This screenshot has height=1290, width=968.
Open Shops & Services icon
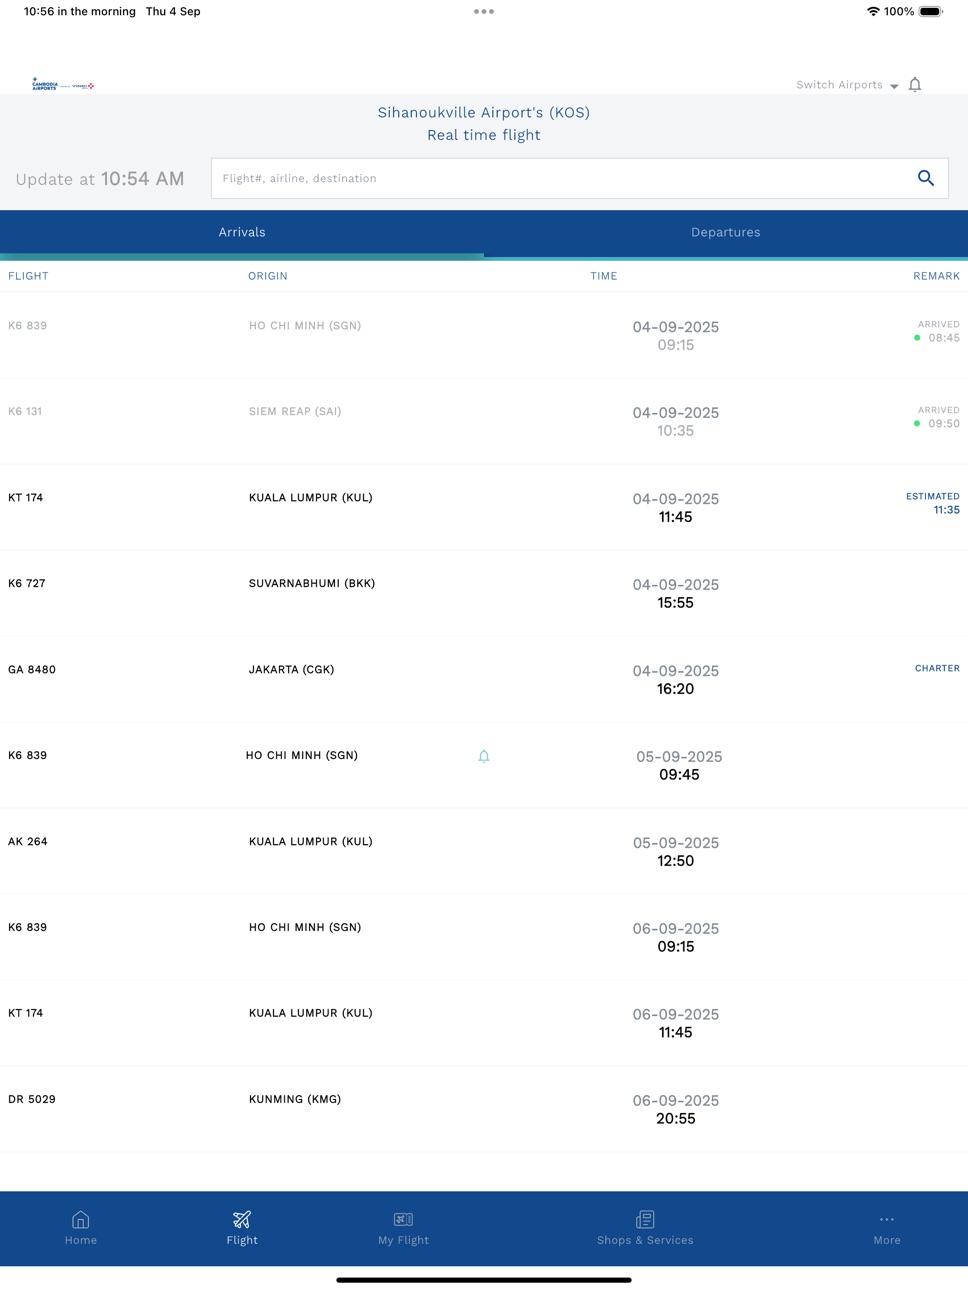pos(645,1219)
